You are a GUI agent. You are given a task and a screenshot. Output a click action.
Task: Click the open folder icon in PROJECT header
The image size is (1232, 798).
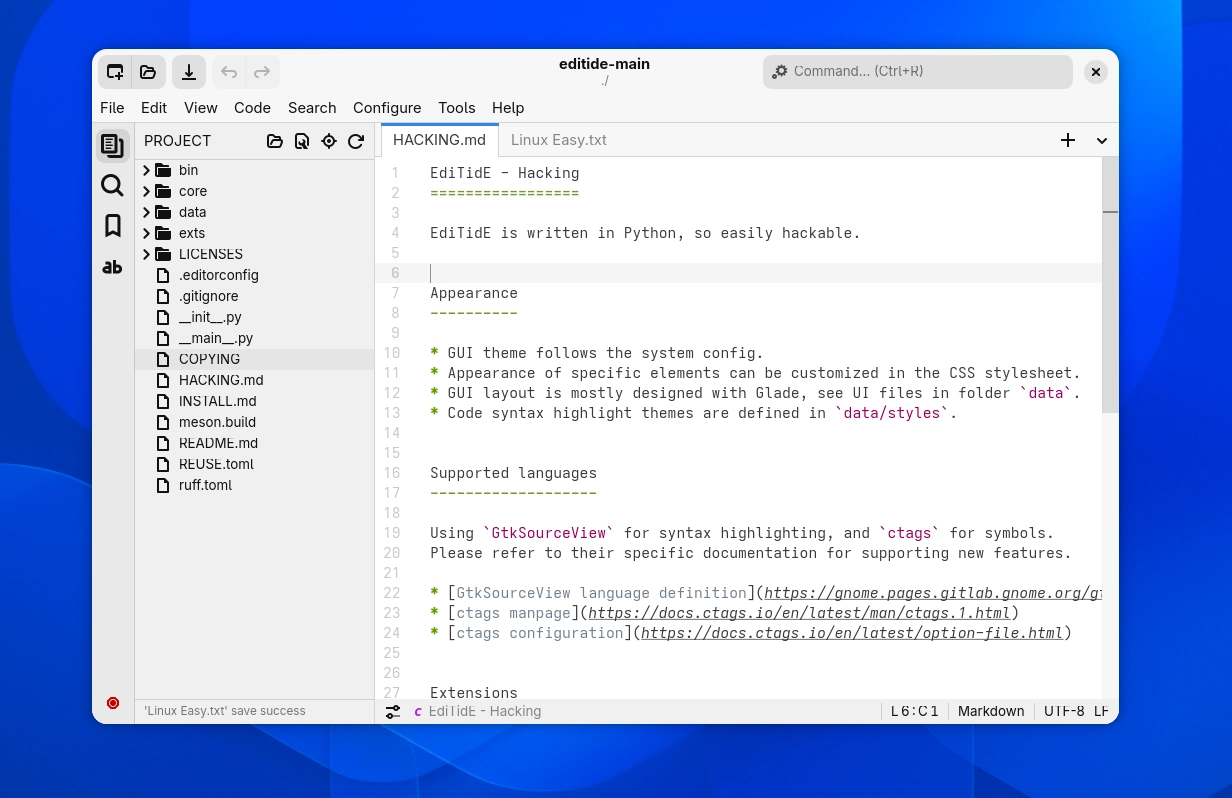[x=275, y=141]
